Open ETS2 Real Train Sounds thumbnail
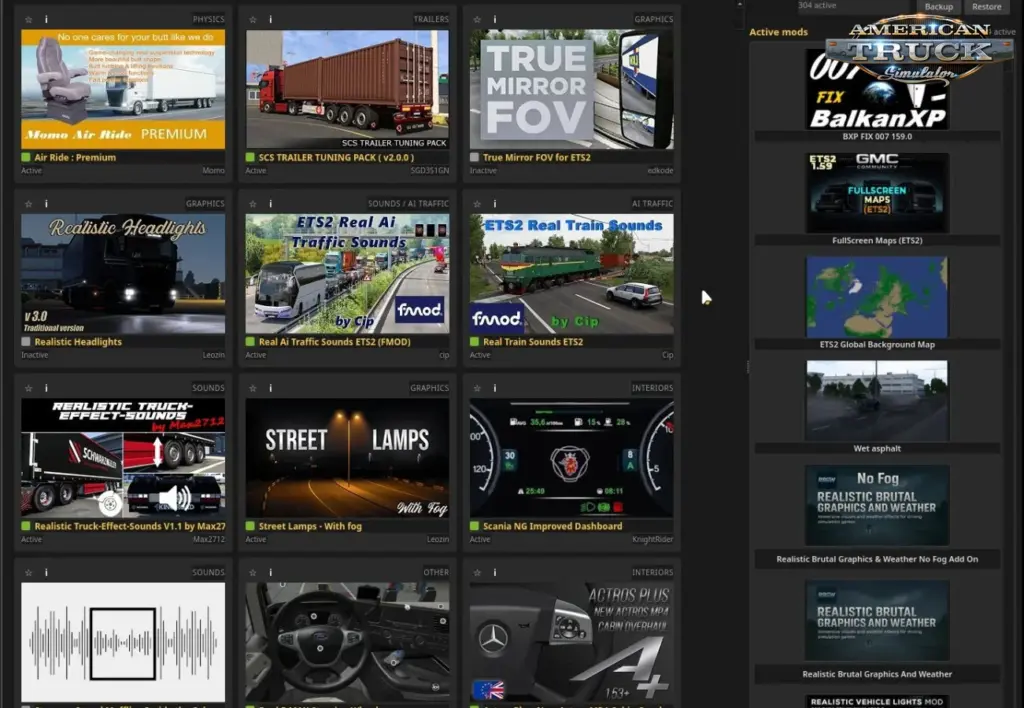 tap(571, 274)
